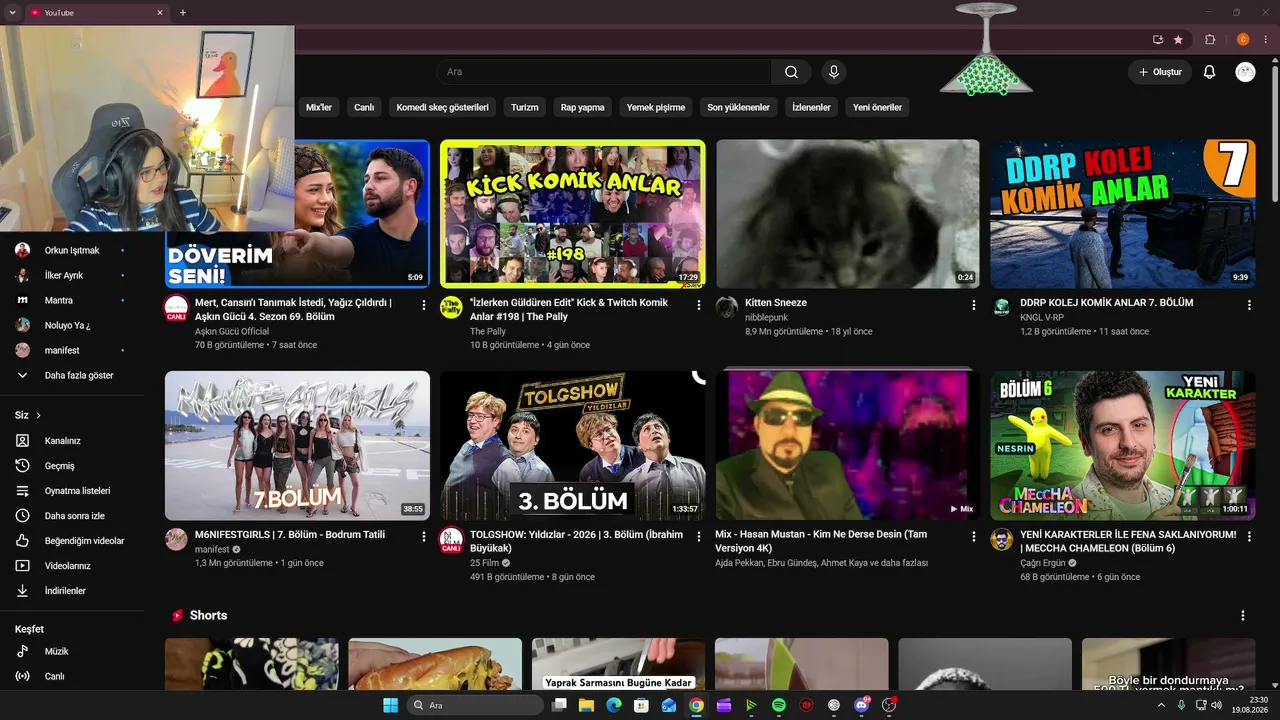Click the install app icon in address bar
Screen dimensions: 1280x720
tap(1158, 40)
